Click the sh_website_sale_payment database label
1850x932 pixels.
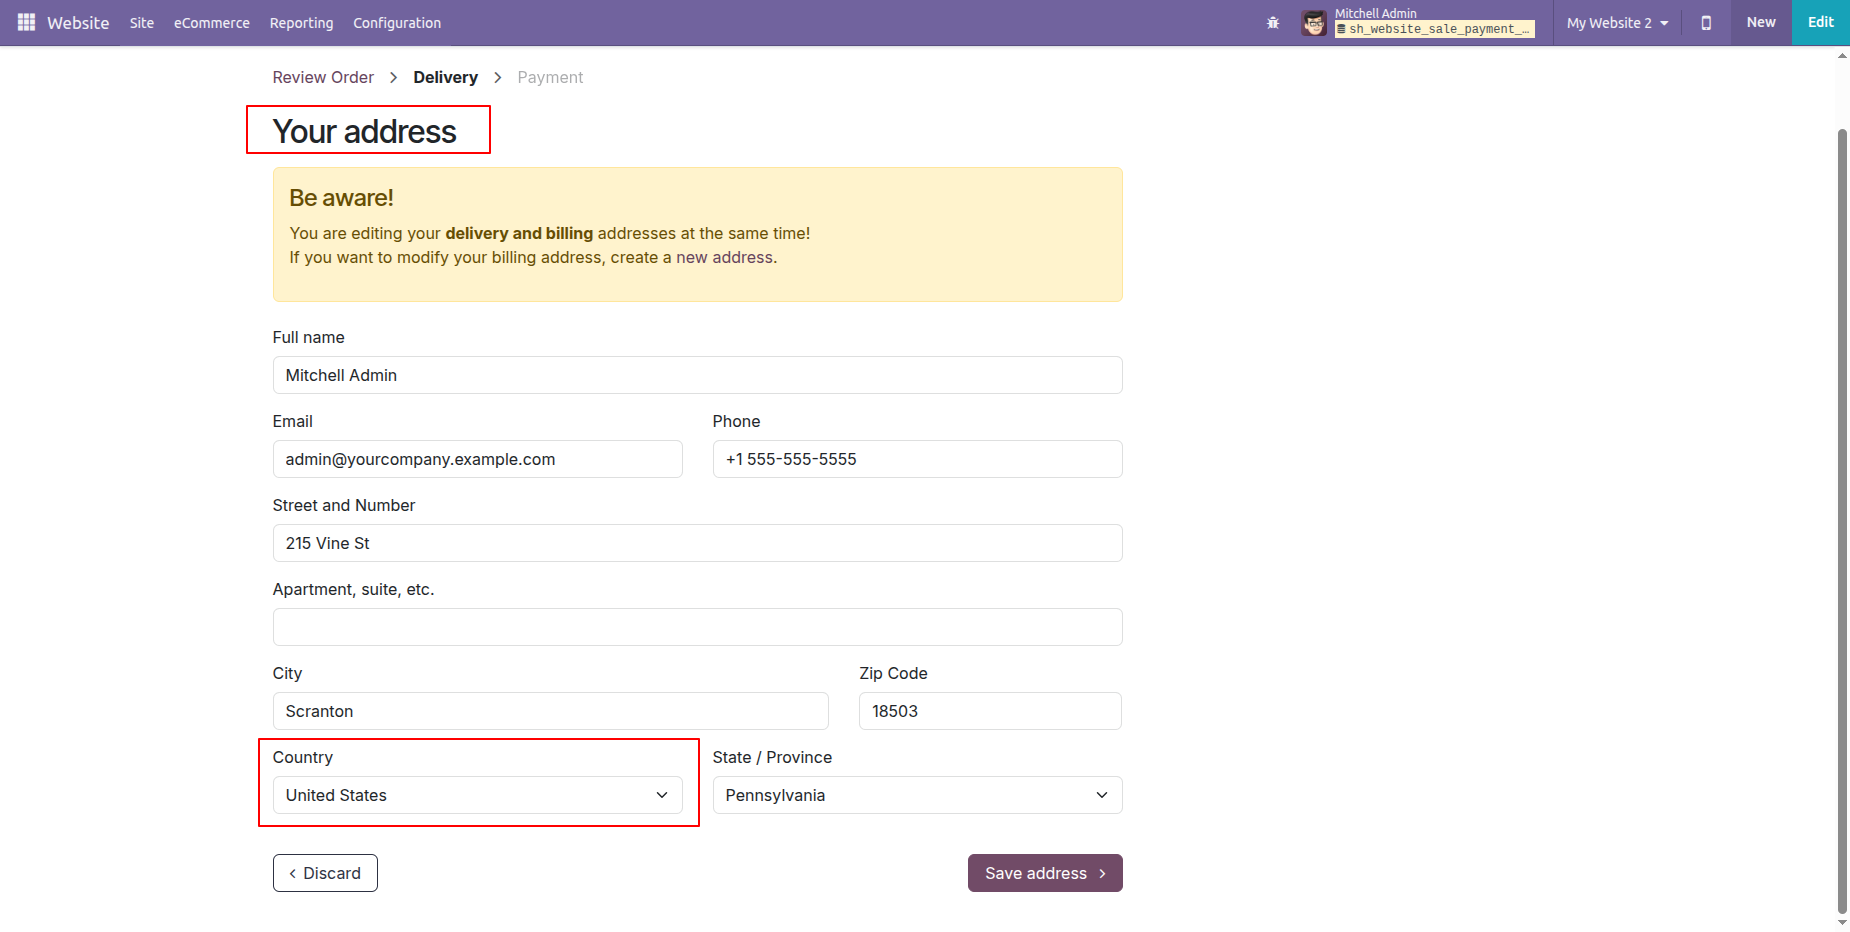point(1434,29)
